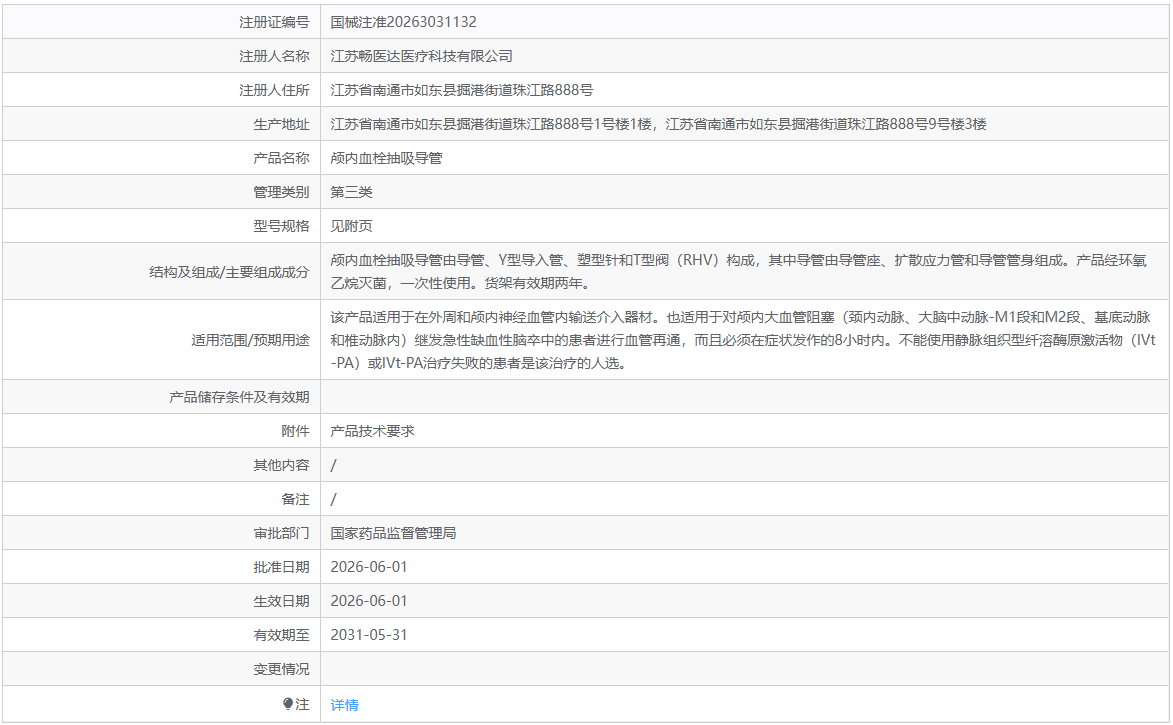Screen dimensions: 1173x725
Task: Click product name 颅内血栓抽吸导管
Action: point(386,159)
